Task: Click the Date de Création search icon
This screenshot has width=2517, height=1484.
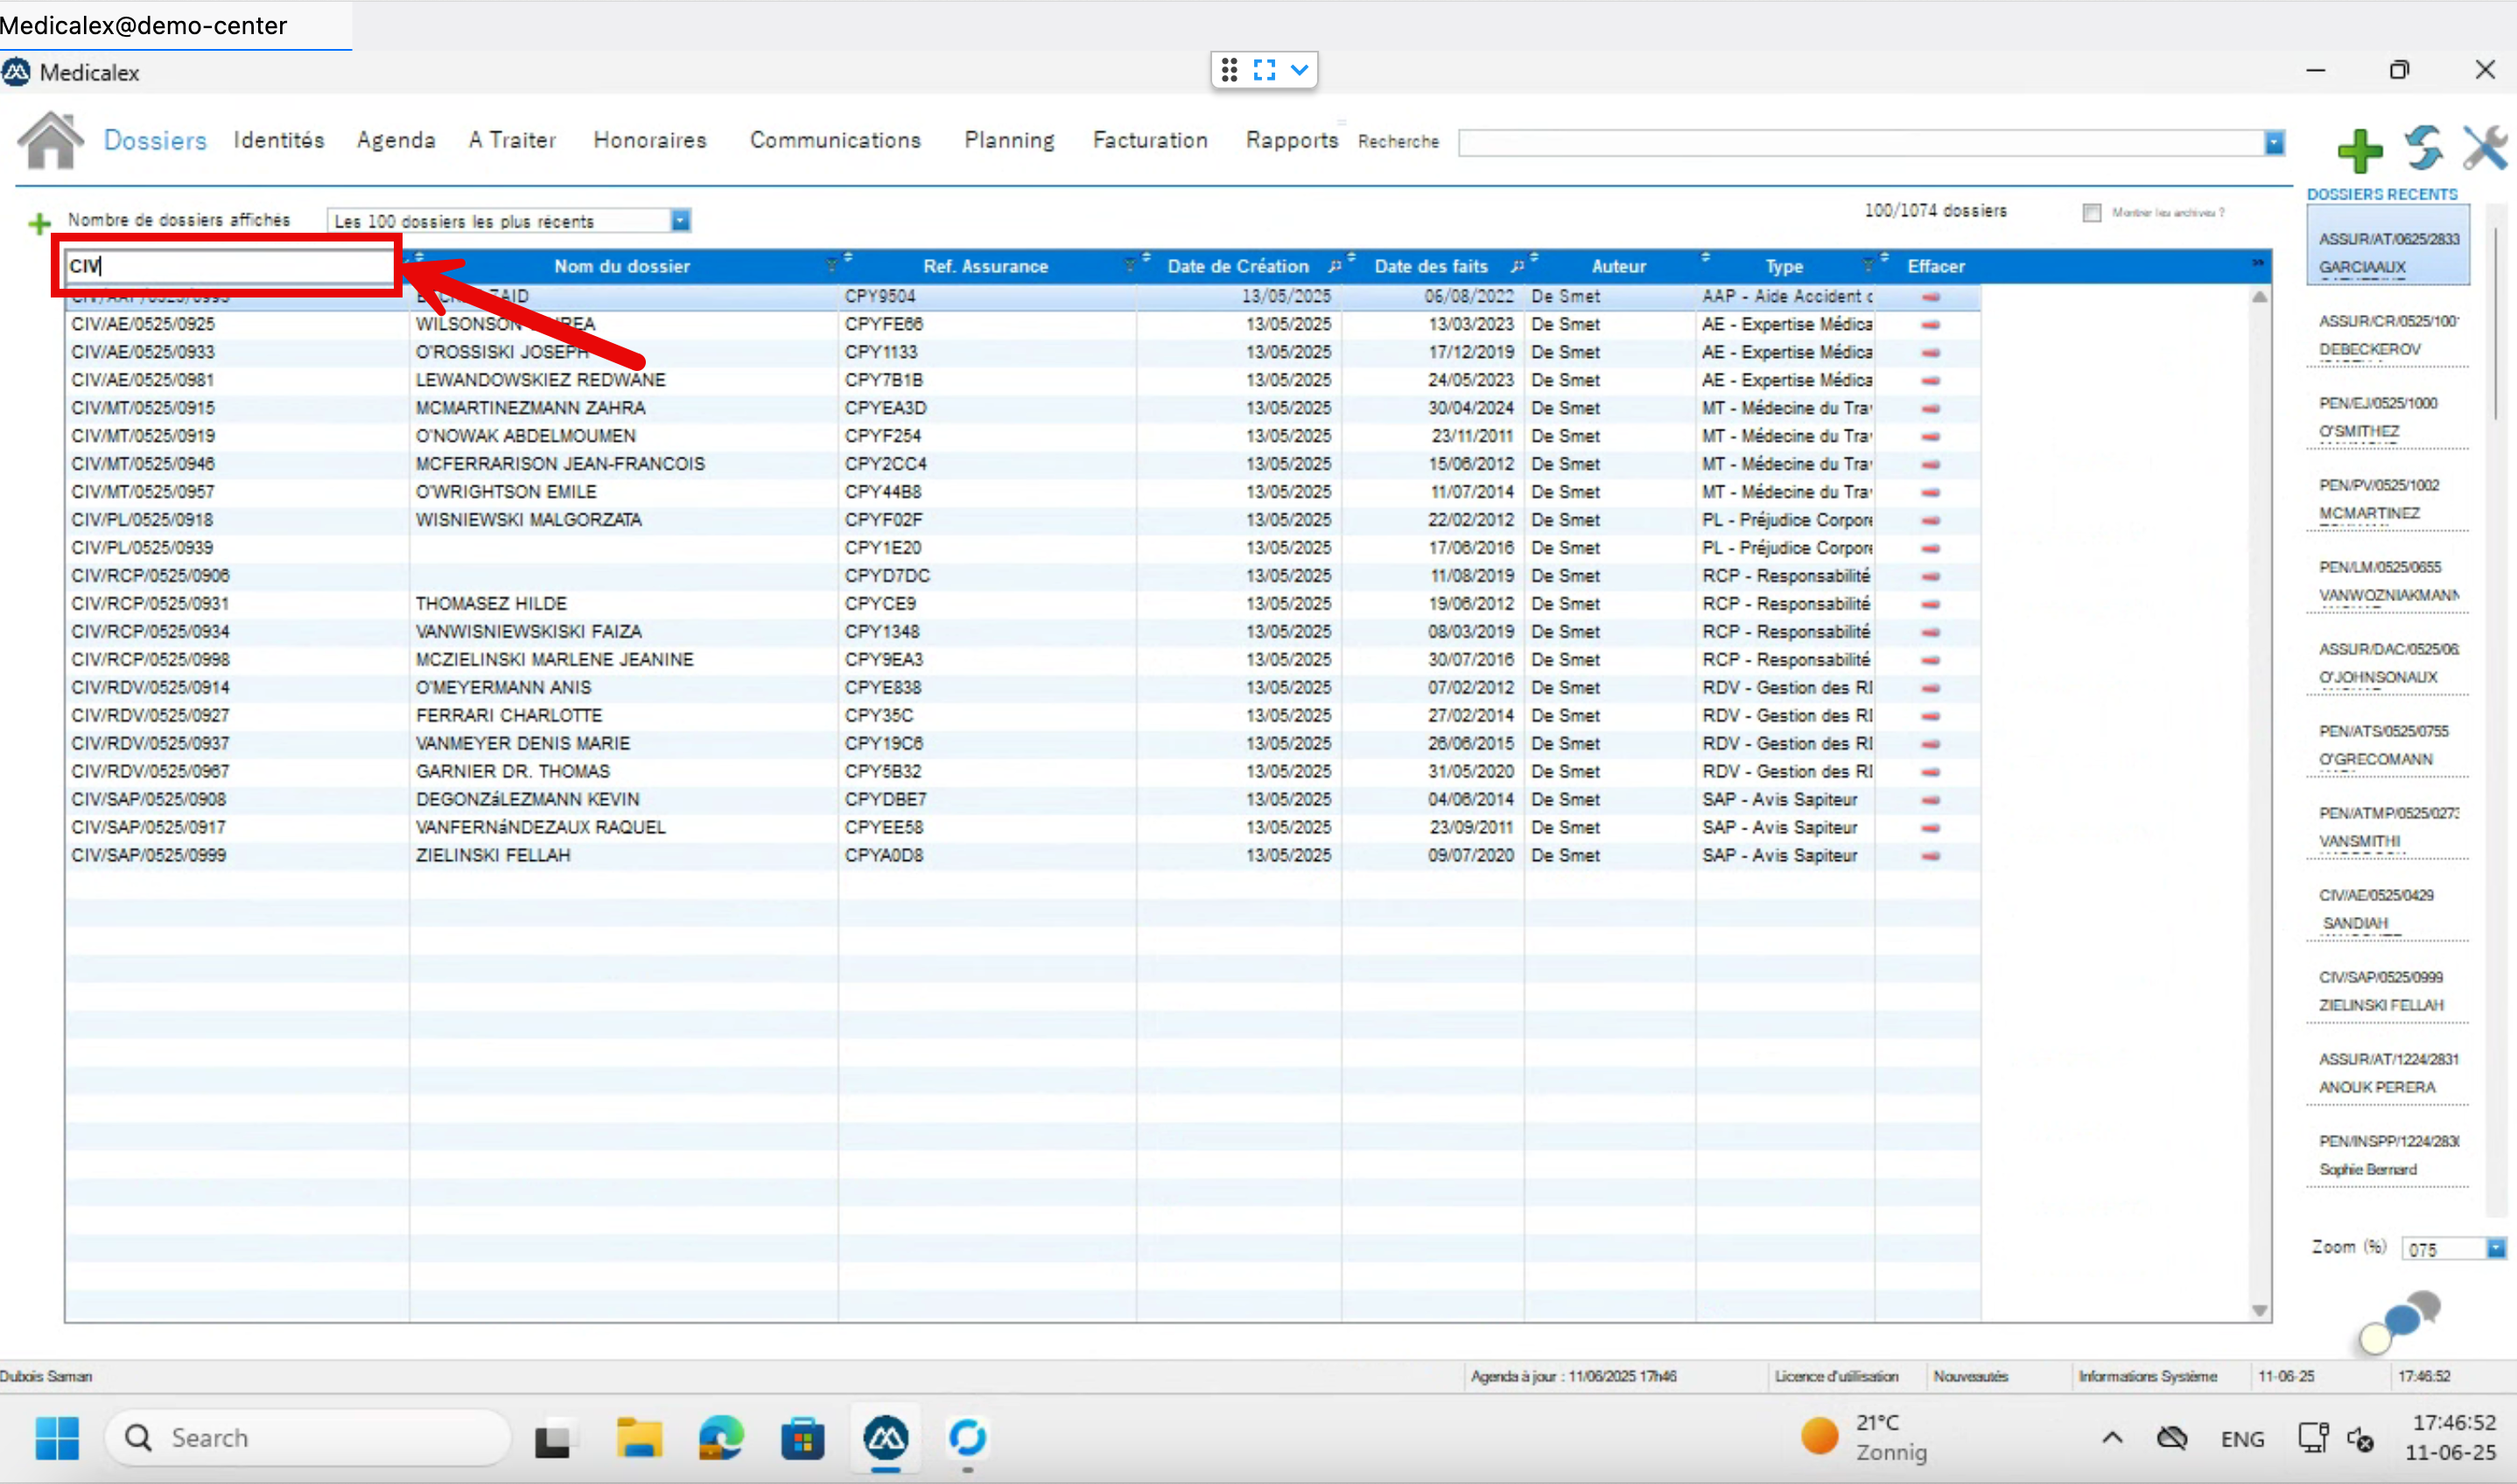Action: click(x=1334, y=267)
